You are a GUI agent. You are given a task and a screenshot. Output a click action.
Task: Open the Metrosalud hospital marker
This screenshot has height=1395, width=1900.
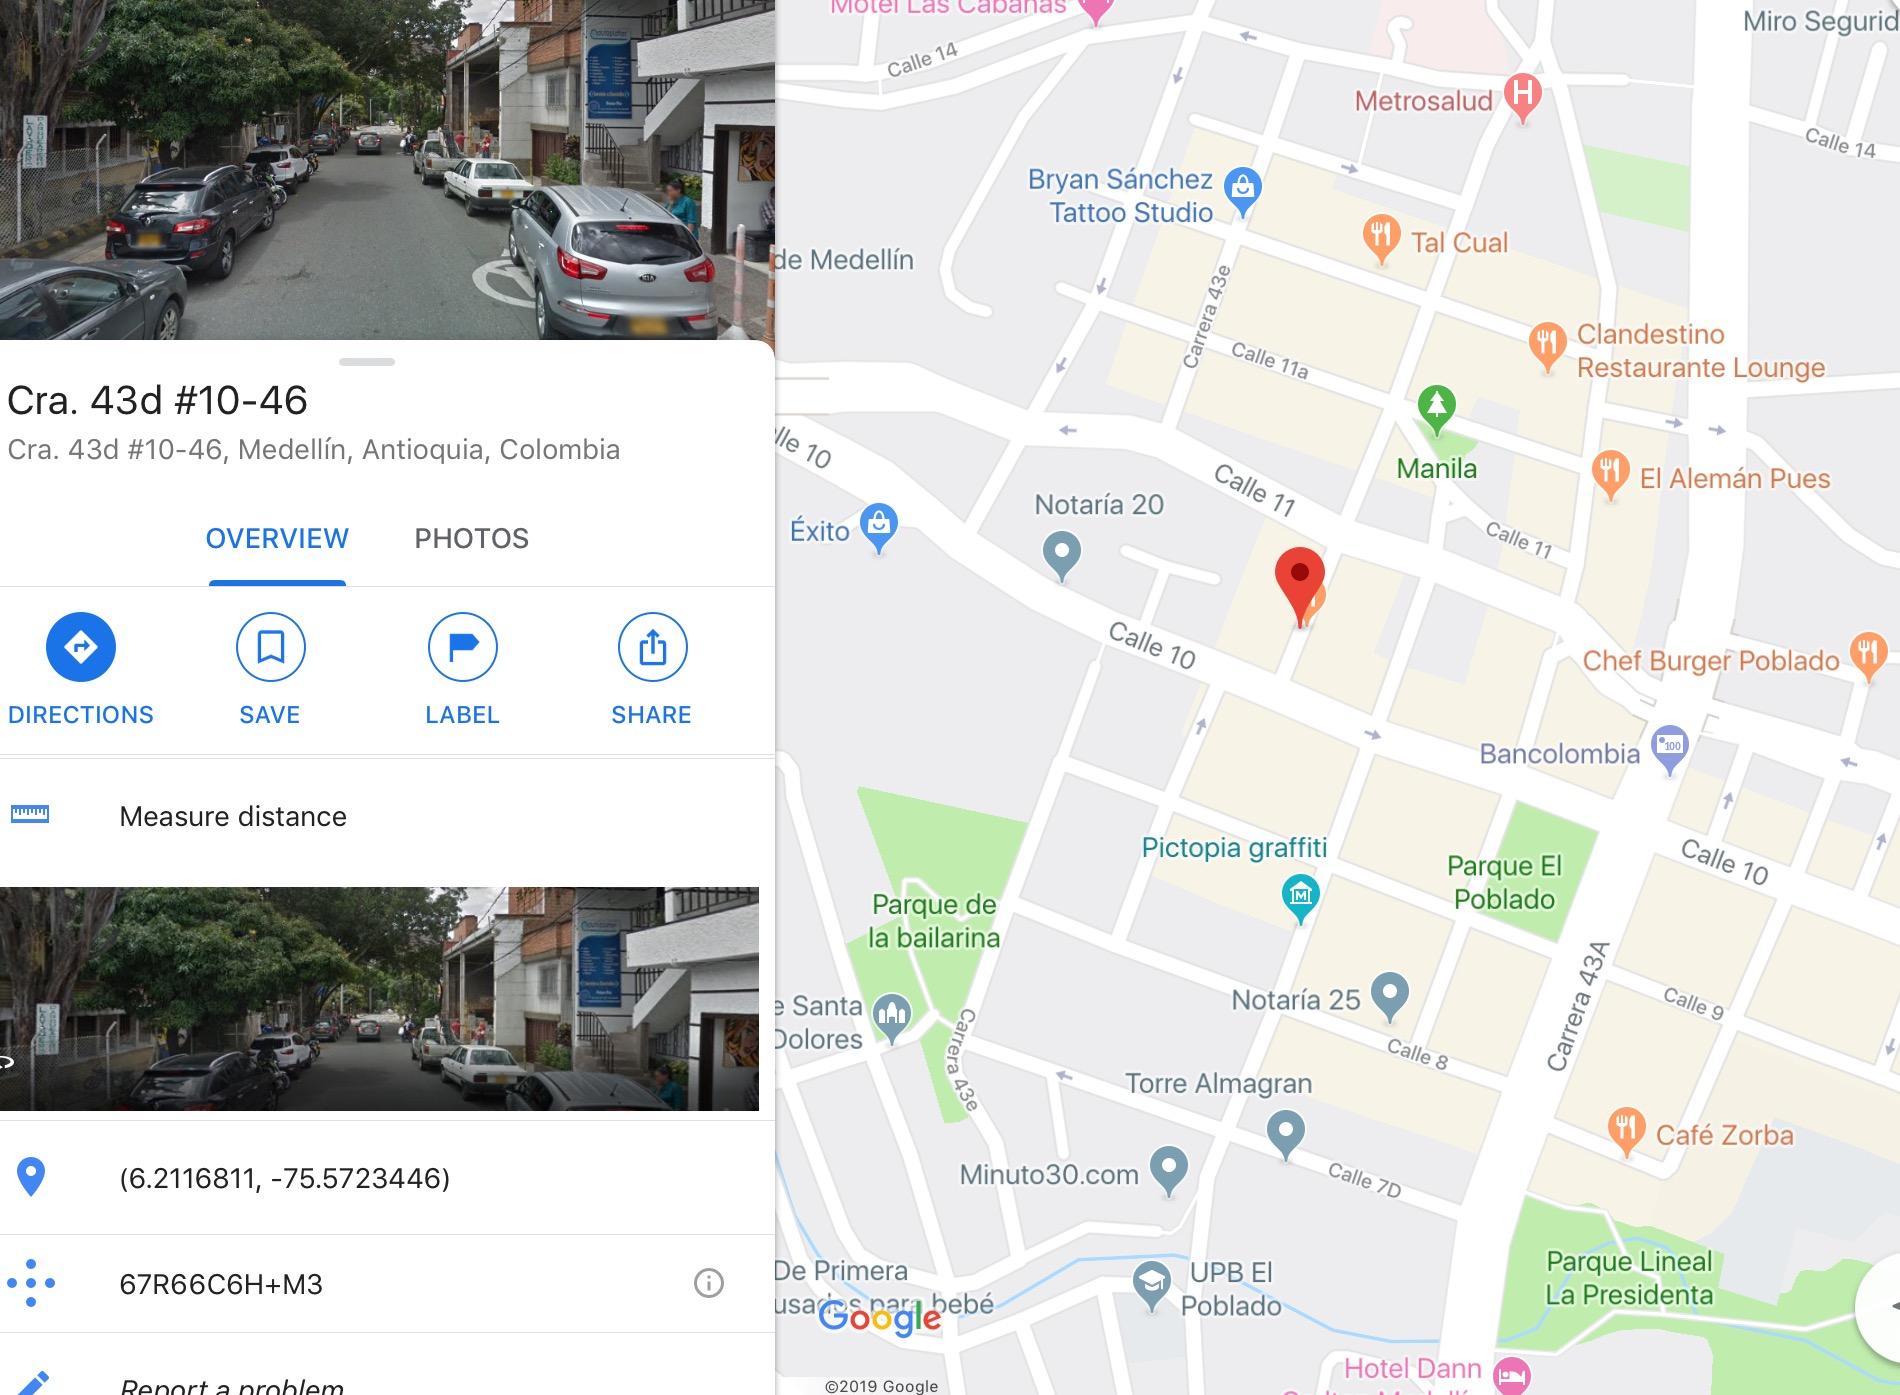click(1522, 97)
